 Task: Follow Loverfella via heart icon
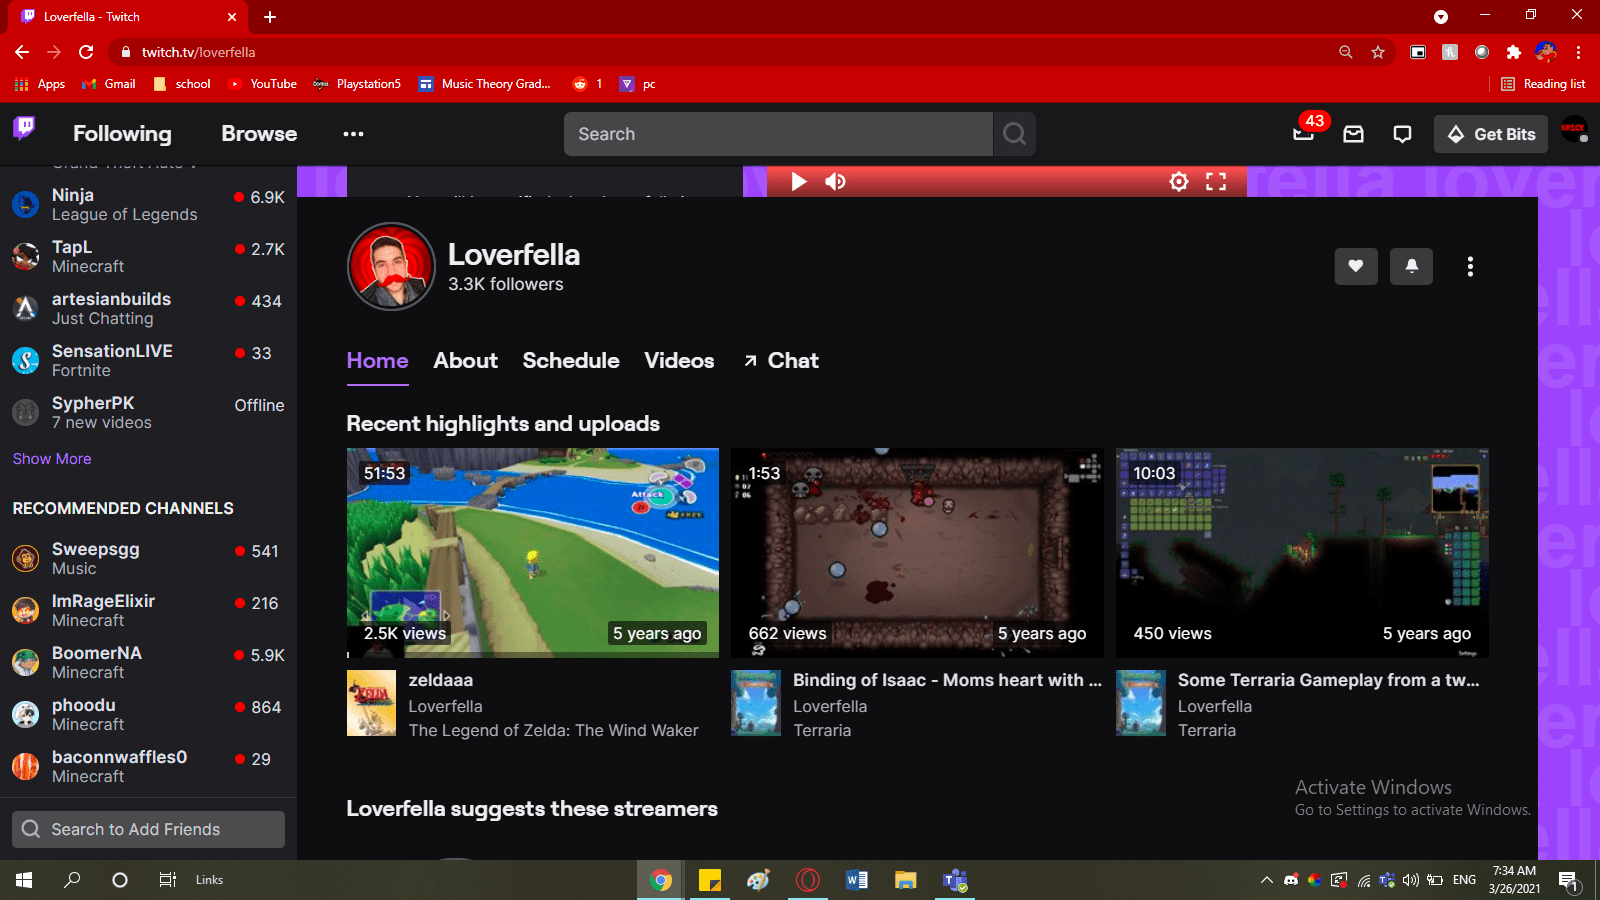click(x=1356, y=267)
